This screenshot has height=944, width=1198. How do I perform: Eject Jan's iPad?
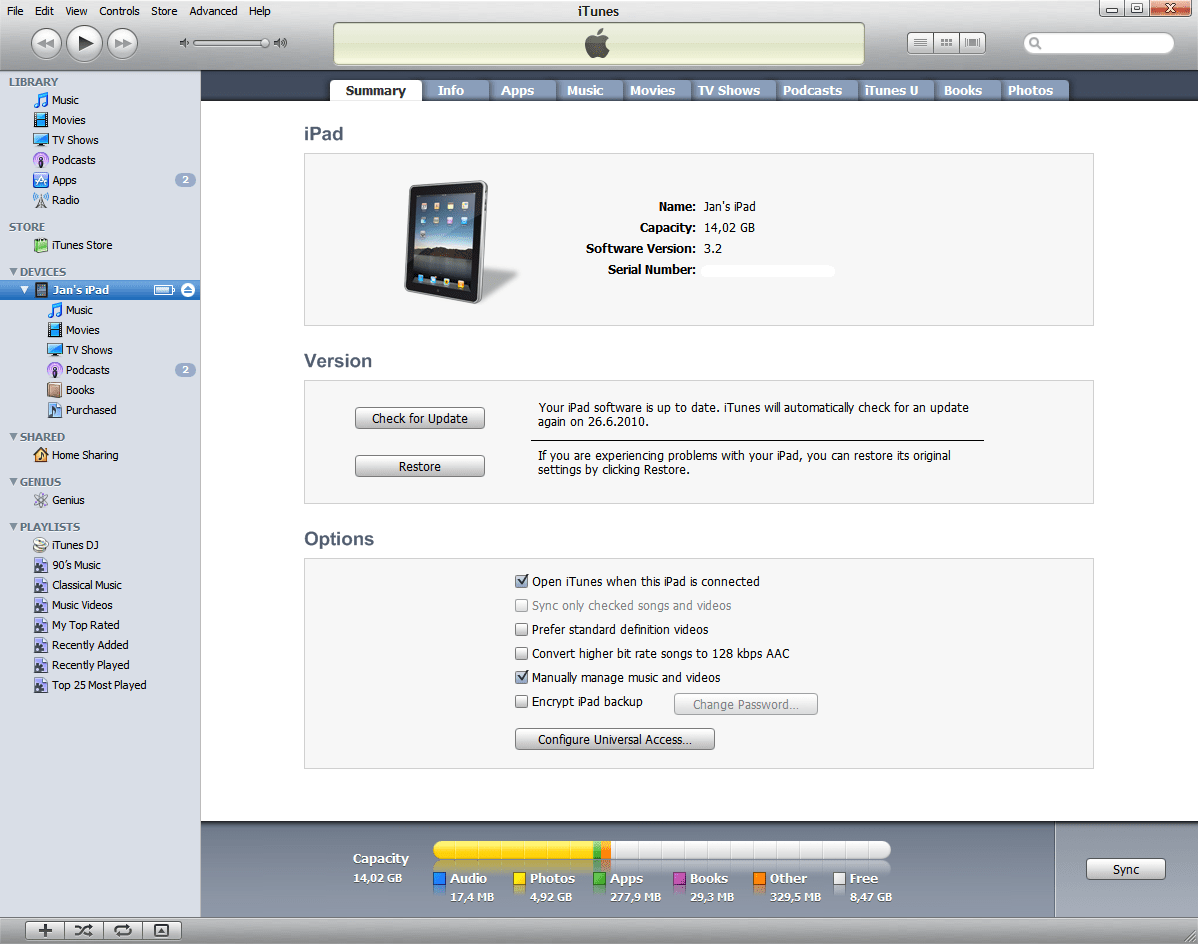(x=188, y=289)
